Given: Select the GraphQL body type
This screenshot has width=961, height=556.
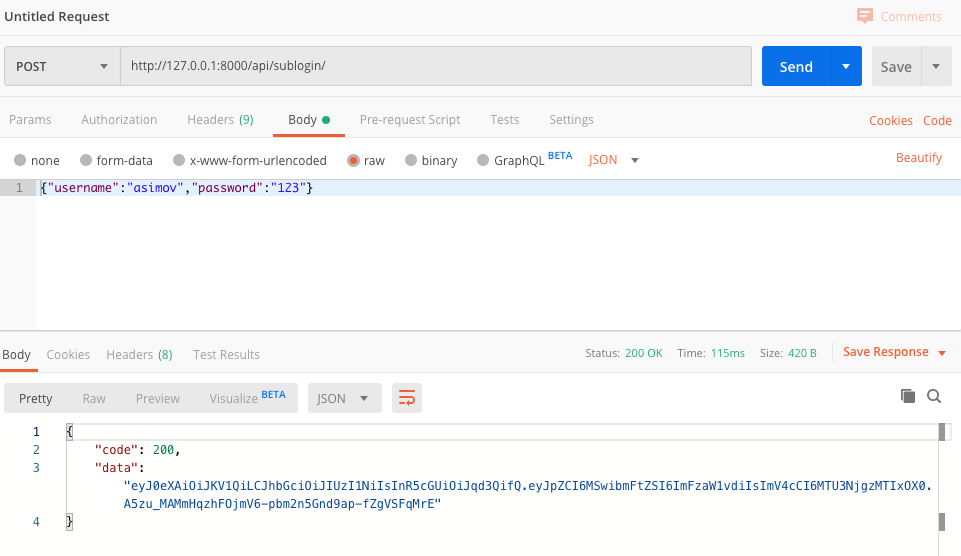Looking at the screenshot, I should coord(483,160).
